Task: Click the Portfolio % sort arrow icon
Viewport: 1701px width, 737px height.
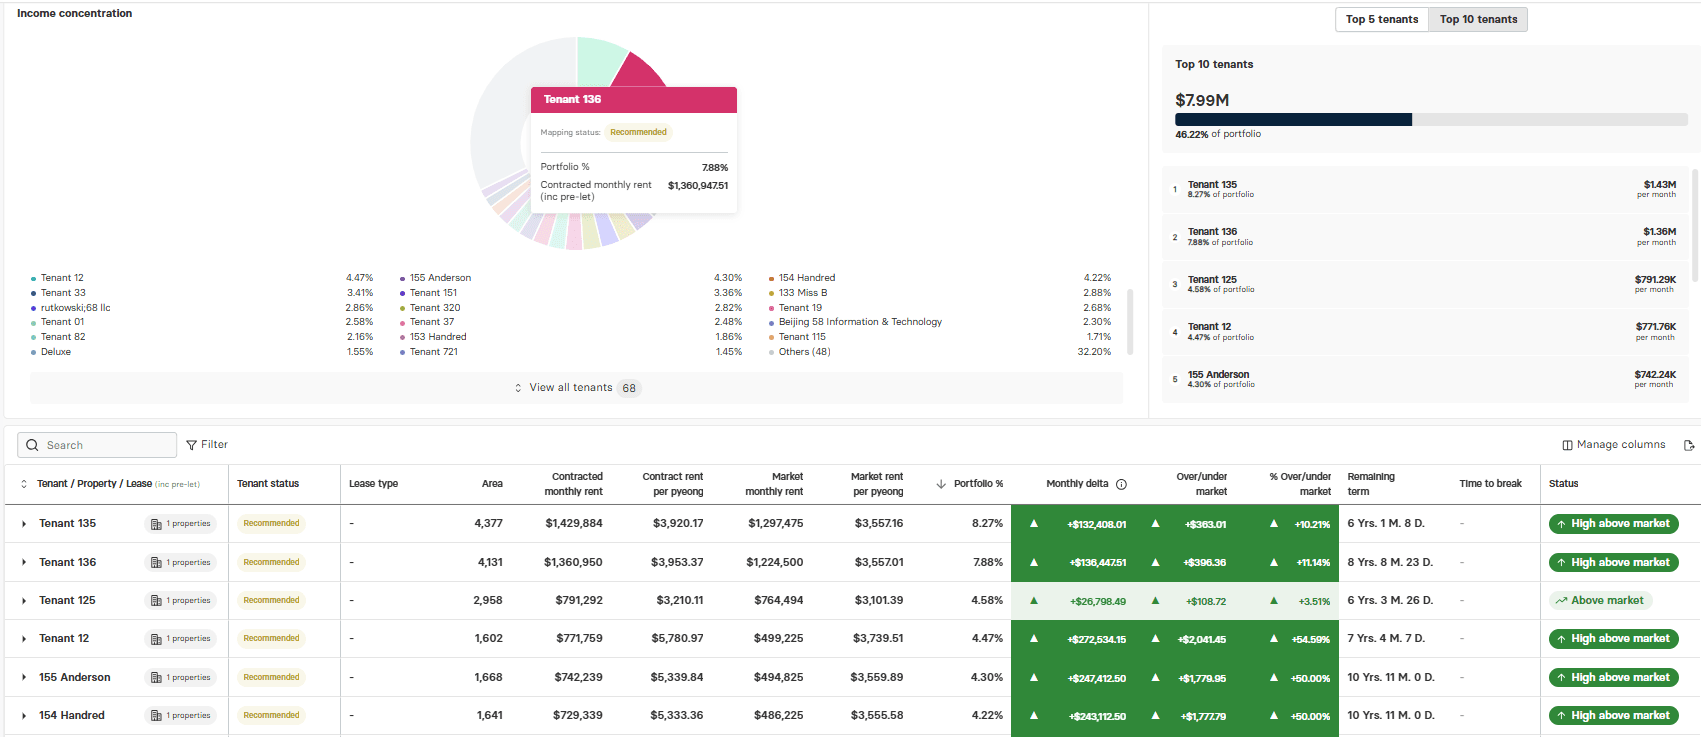Action: tap(941, 484)
